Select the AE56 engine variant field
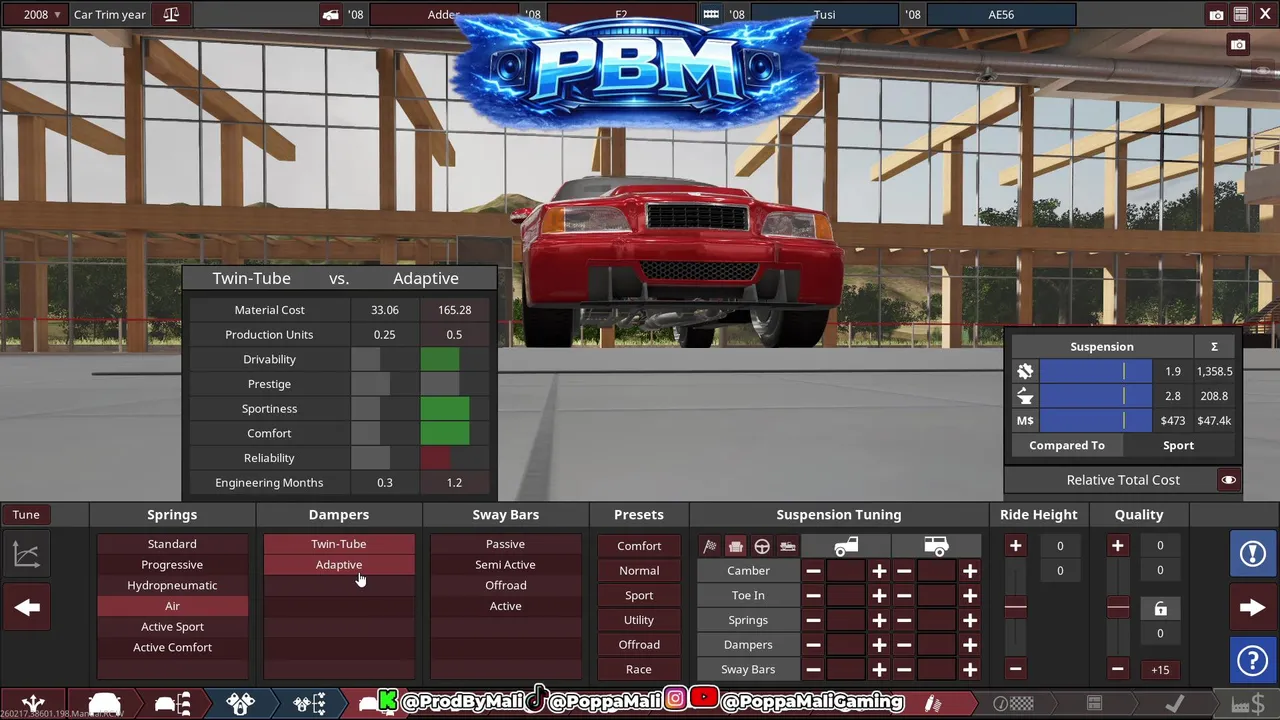This screenshot has height=720, width=1280. pyautogui.click(x=1001, y=14)
